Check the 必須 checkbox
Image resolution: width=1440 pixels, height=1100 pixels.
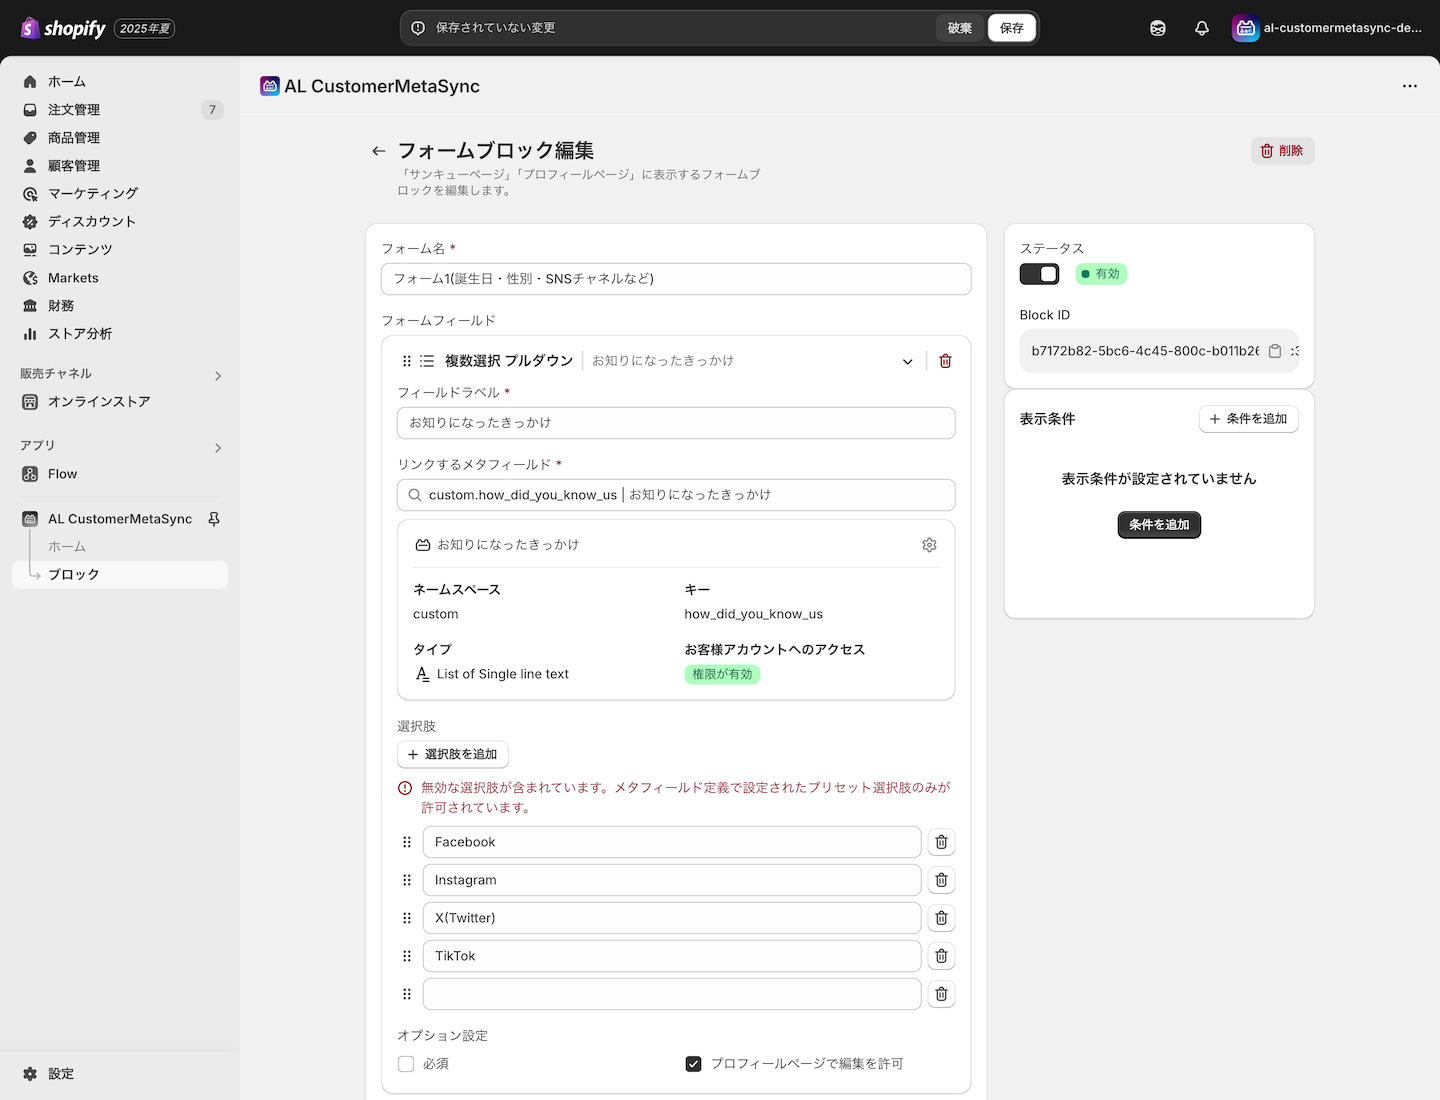click(x=406, y=1064)
